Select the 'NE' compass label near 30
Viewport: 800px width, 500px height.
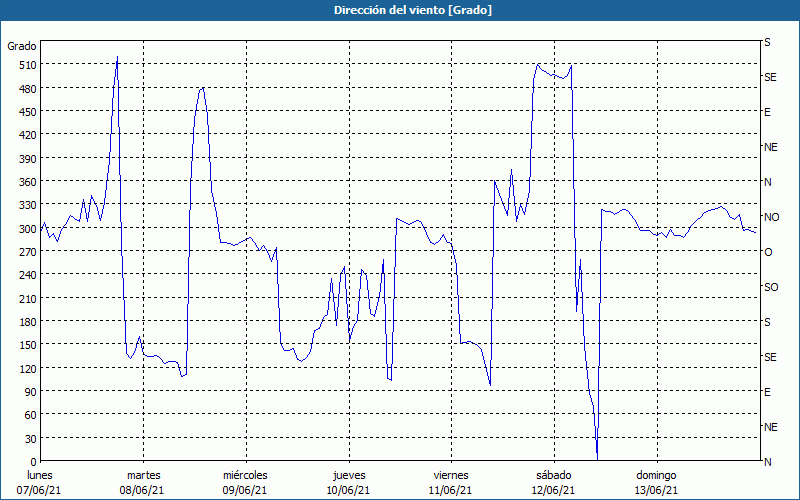(771, 428)
